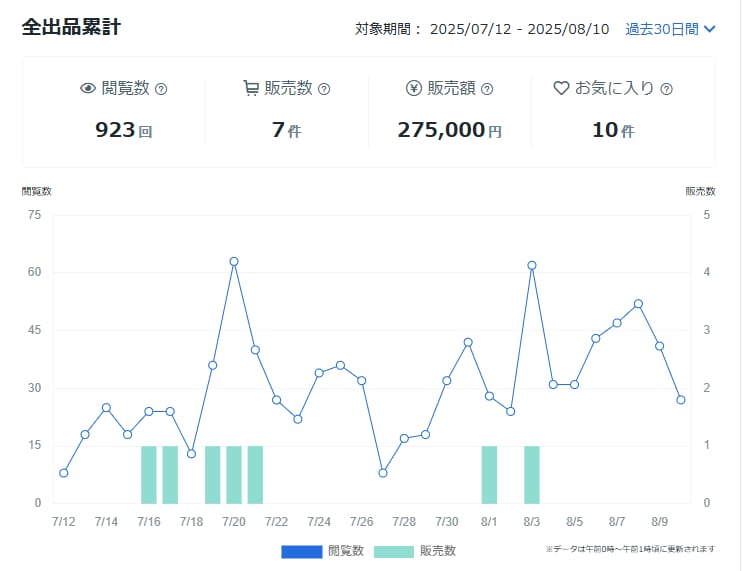Screen dimensions: 742x571
Task: Click the 8/3 peak data point
Action: coord(532,265)
